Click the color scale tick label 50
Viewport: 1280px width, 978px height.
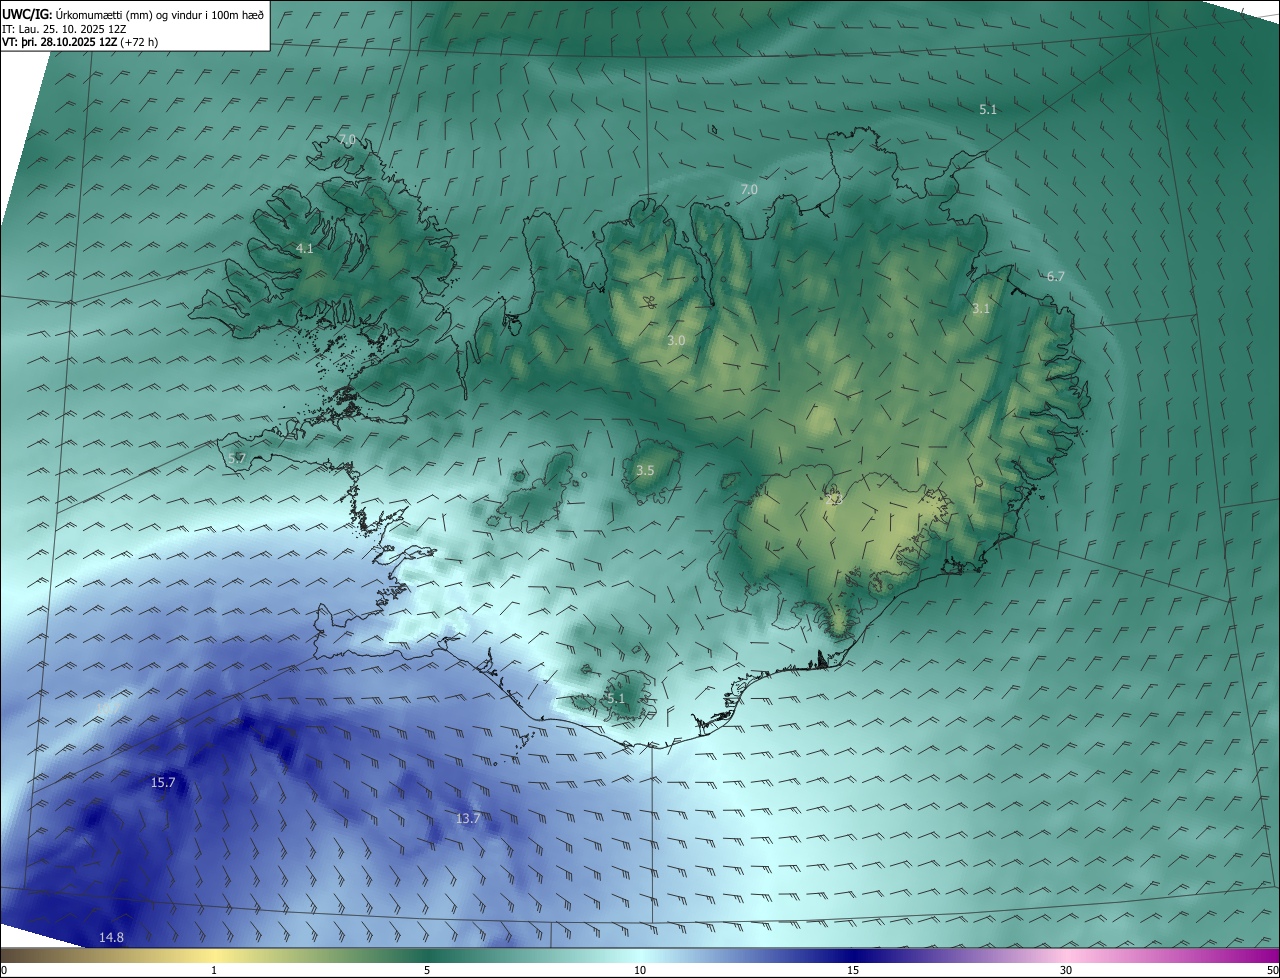1272,971
